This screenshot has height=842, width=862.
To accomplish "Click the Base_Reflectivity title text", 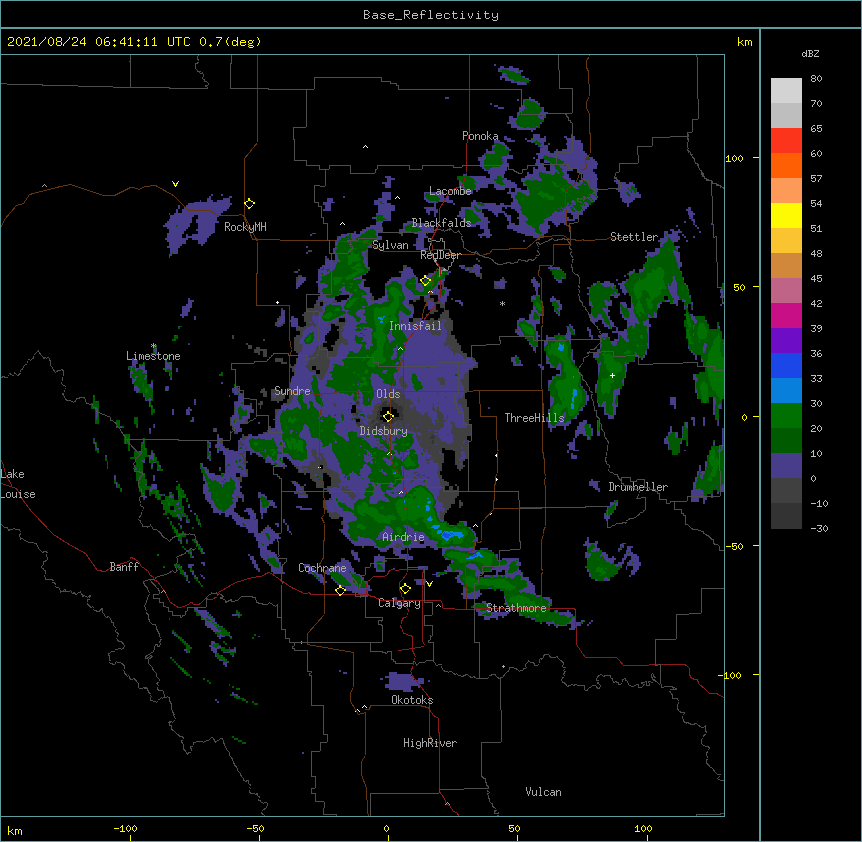I will point(431,15).
